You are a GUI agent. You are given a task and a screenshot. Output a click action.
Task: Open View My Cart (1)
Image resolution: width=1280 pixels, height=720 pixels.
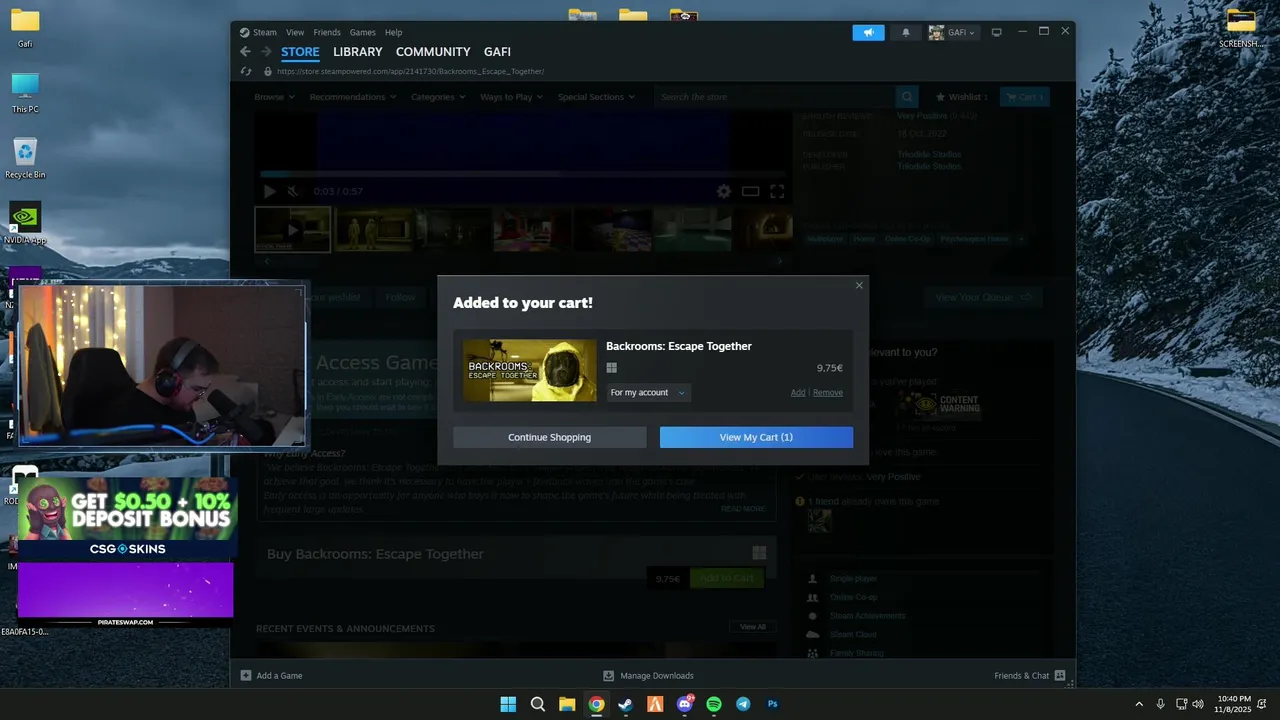click(756, 437)
